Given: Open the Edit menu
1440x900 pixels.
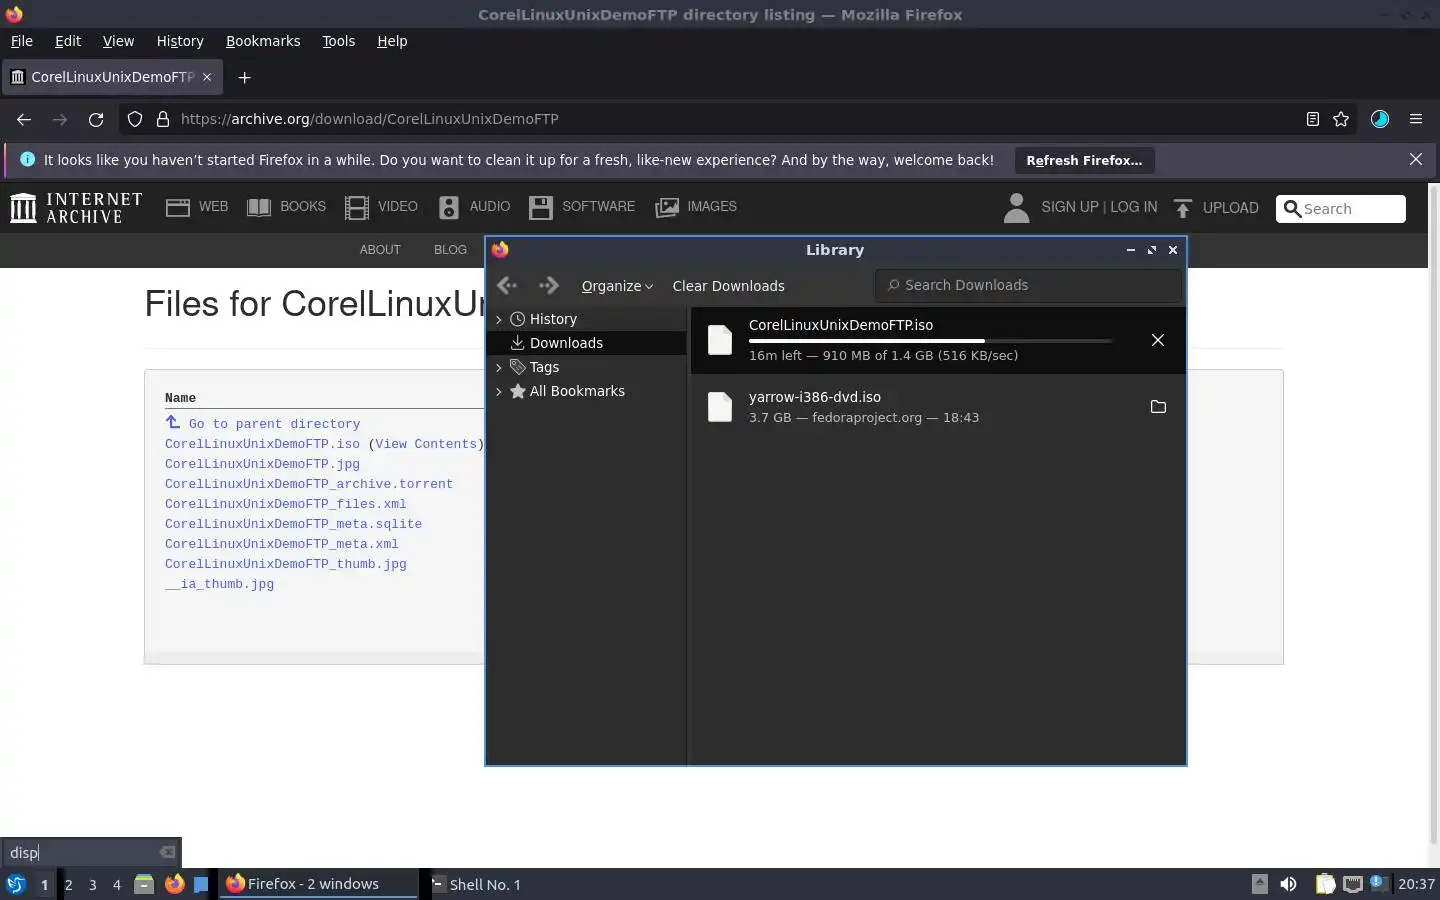Looking at the screenshot, I should 68,41.
